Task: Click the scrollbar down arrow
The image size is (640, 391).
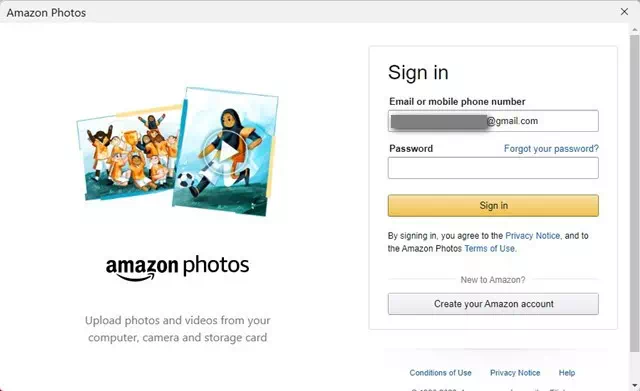Action: [634, 385]
